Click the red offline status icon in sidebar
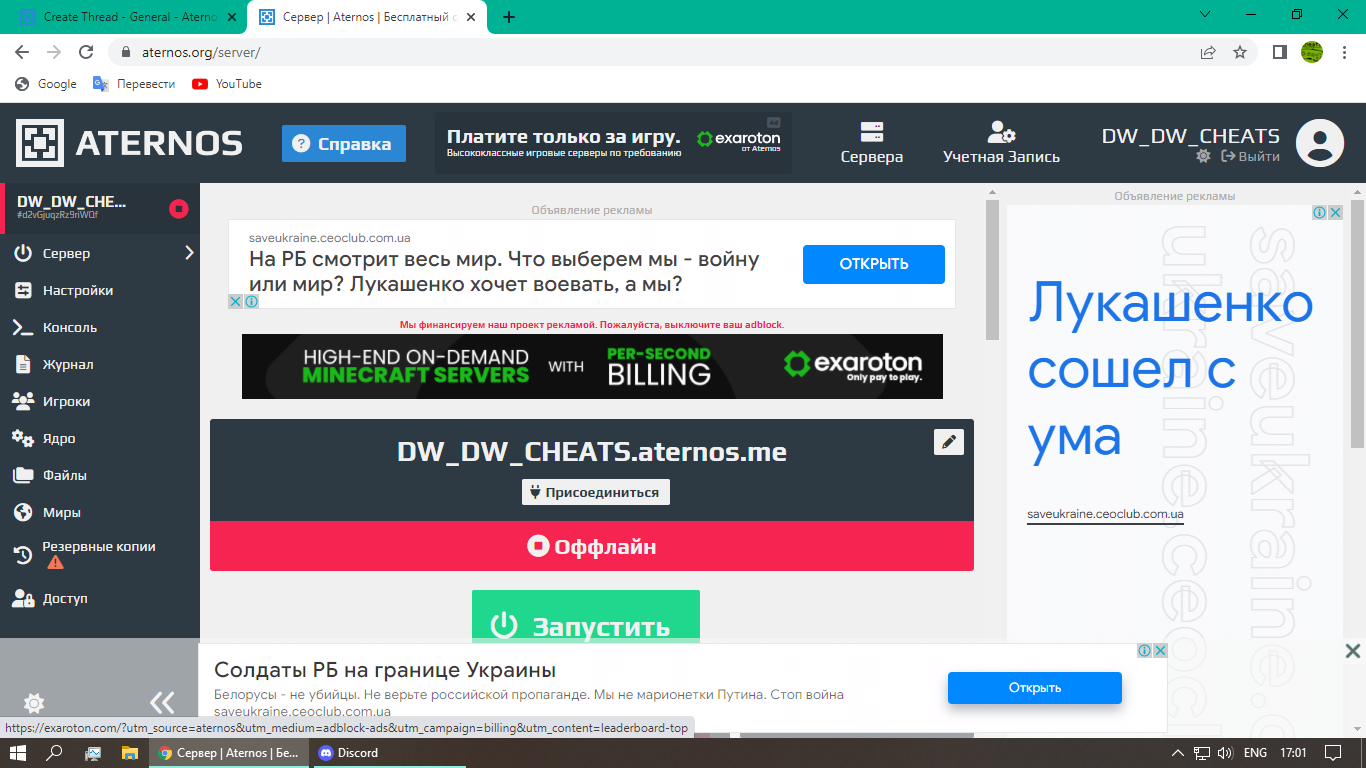Image resolution: width=1366 pixels, height=768 pixels. pos(179,208)
